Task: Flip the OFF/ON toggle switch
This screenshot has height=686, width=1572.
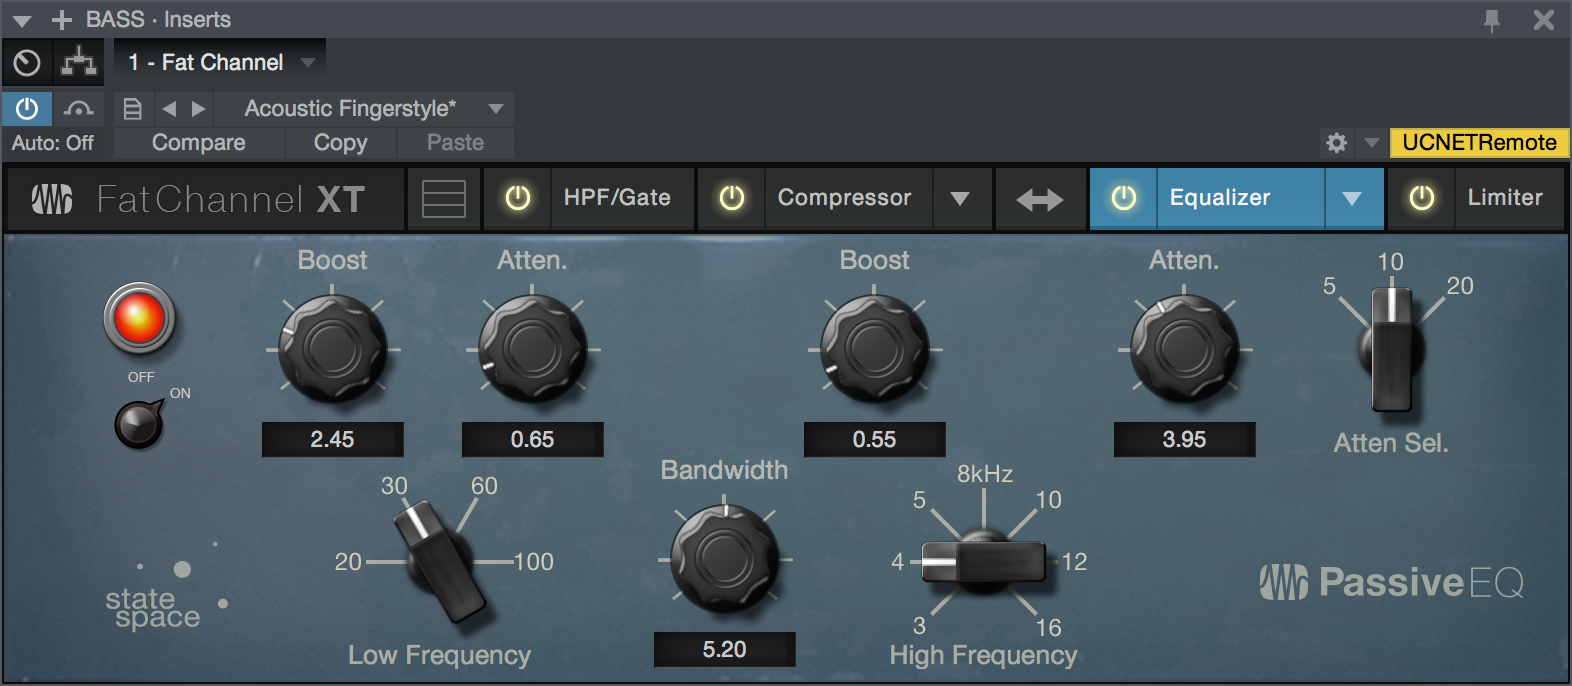Action: click(139, 423)
